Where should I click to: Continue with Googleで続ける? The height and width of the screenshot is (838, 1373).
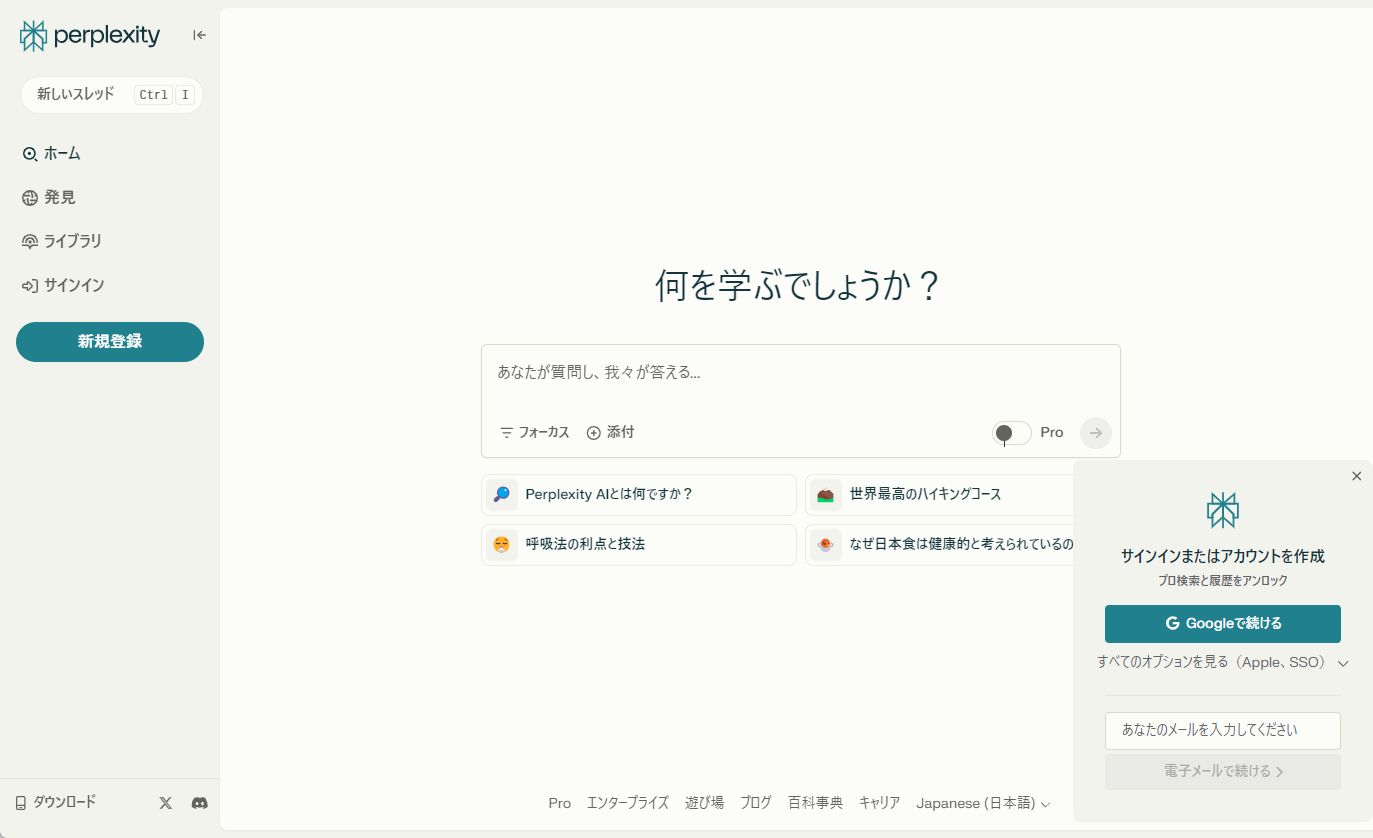1222,623
